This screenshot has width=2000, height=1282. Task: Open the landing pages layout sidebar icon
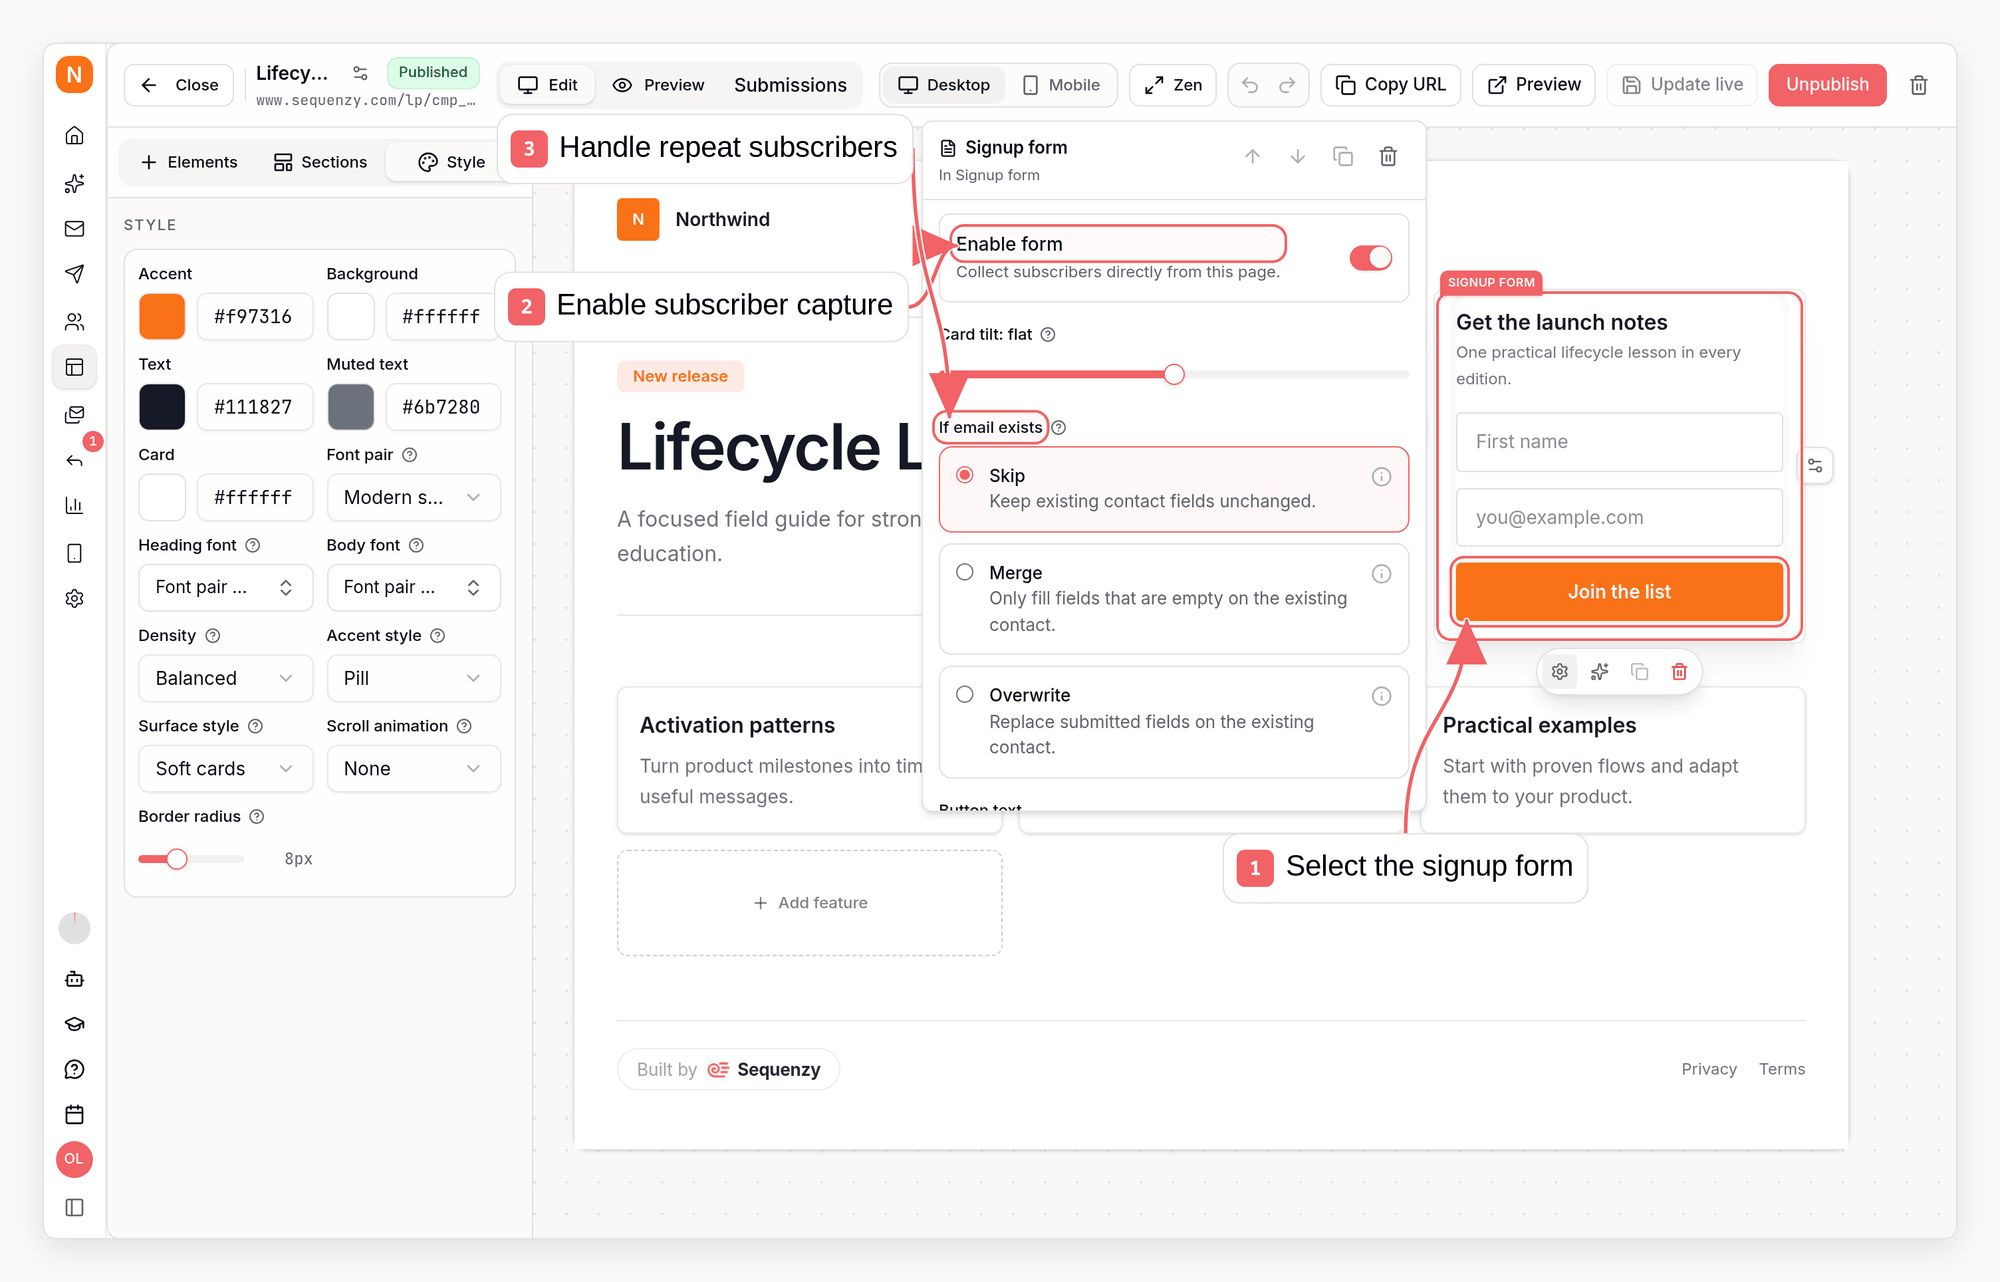pyautogui.click(x=74, y=367)
